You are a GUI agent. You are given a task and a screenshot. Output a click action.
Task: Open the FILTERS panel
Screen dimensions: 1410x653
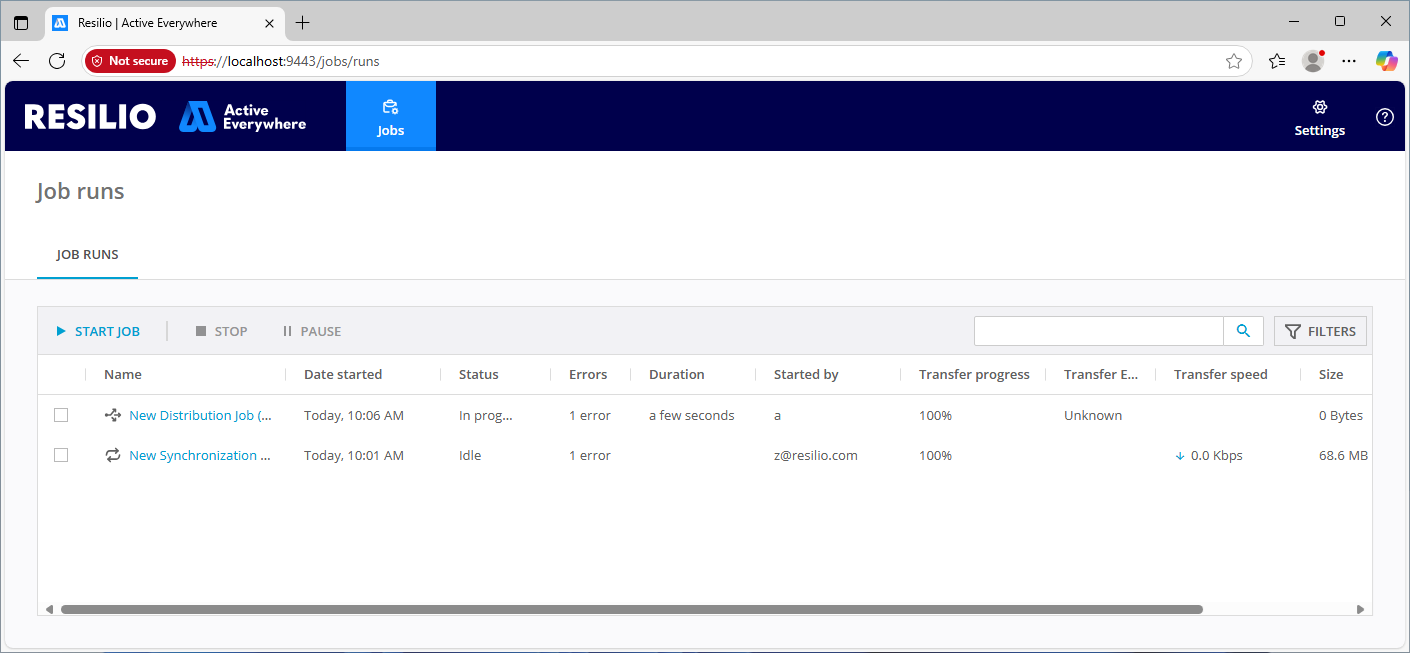tap(1320, 331)
